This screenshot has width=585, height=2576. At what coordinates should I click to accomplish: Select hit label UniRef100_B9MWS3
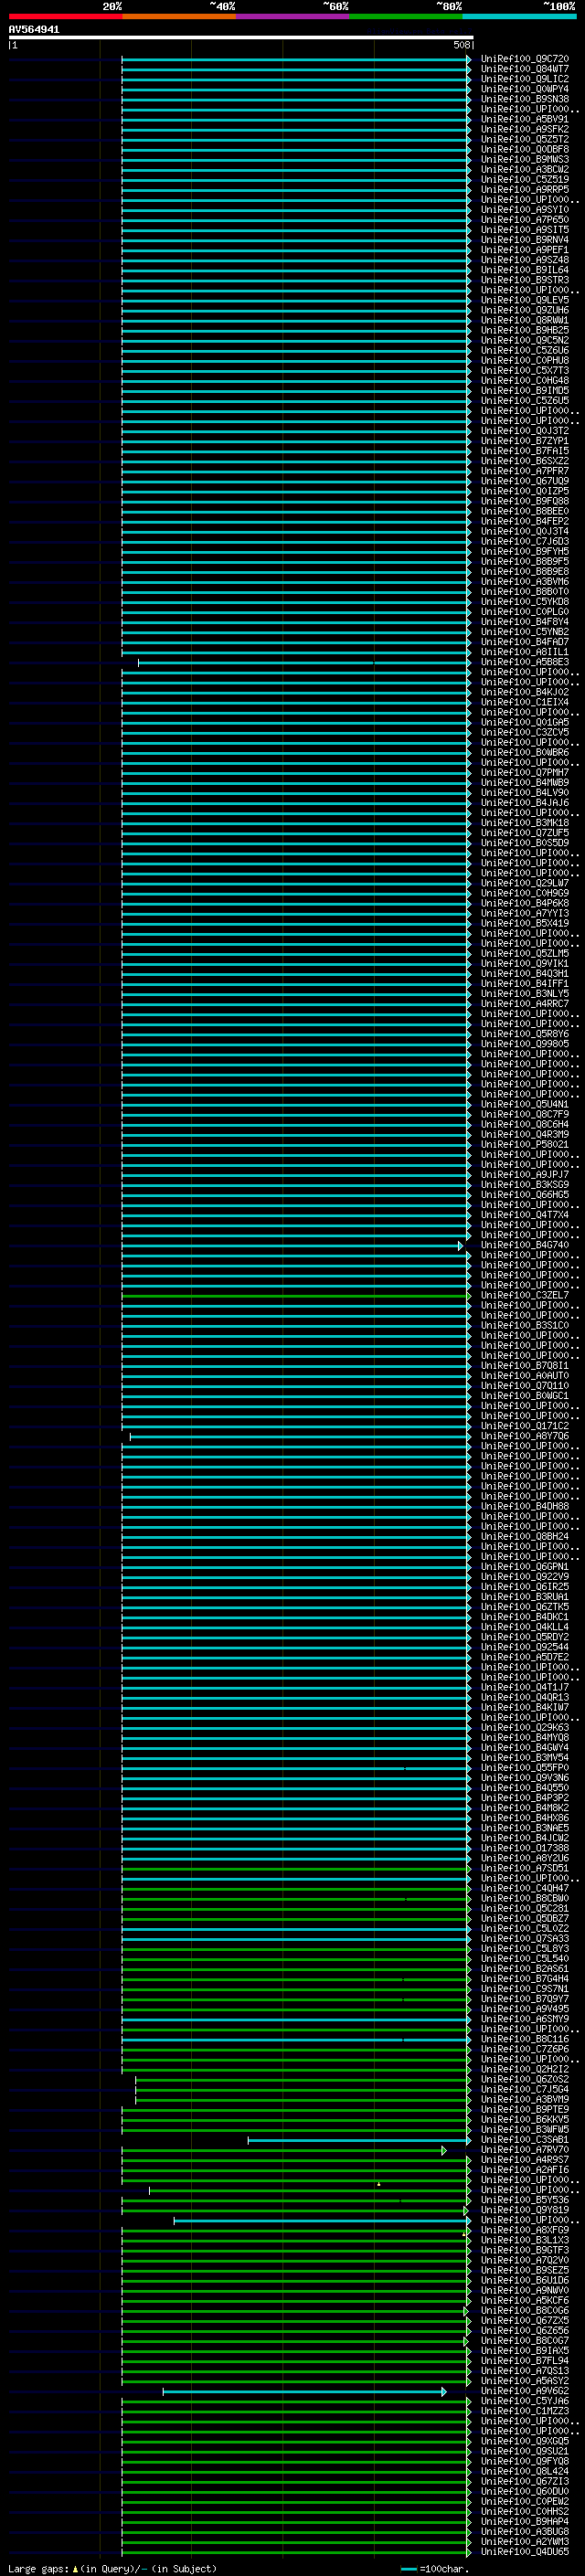pyautogui.click(x=524, y=159)
